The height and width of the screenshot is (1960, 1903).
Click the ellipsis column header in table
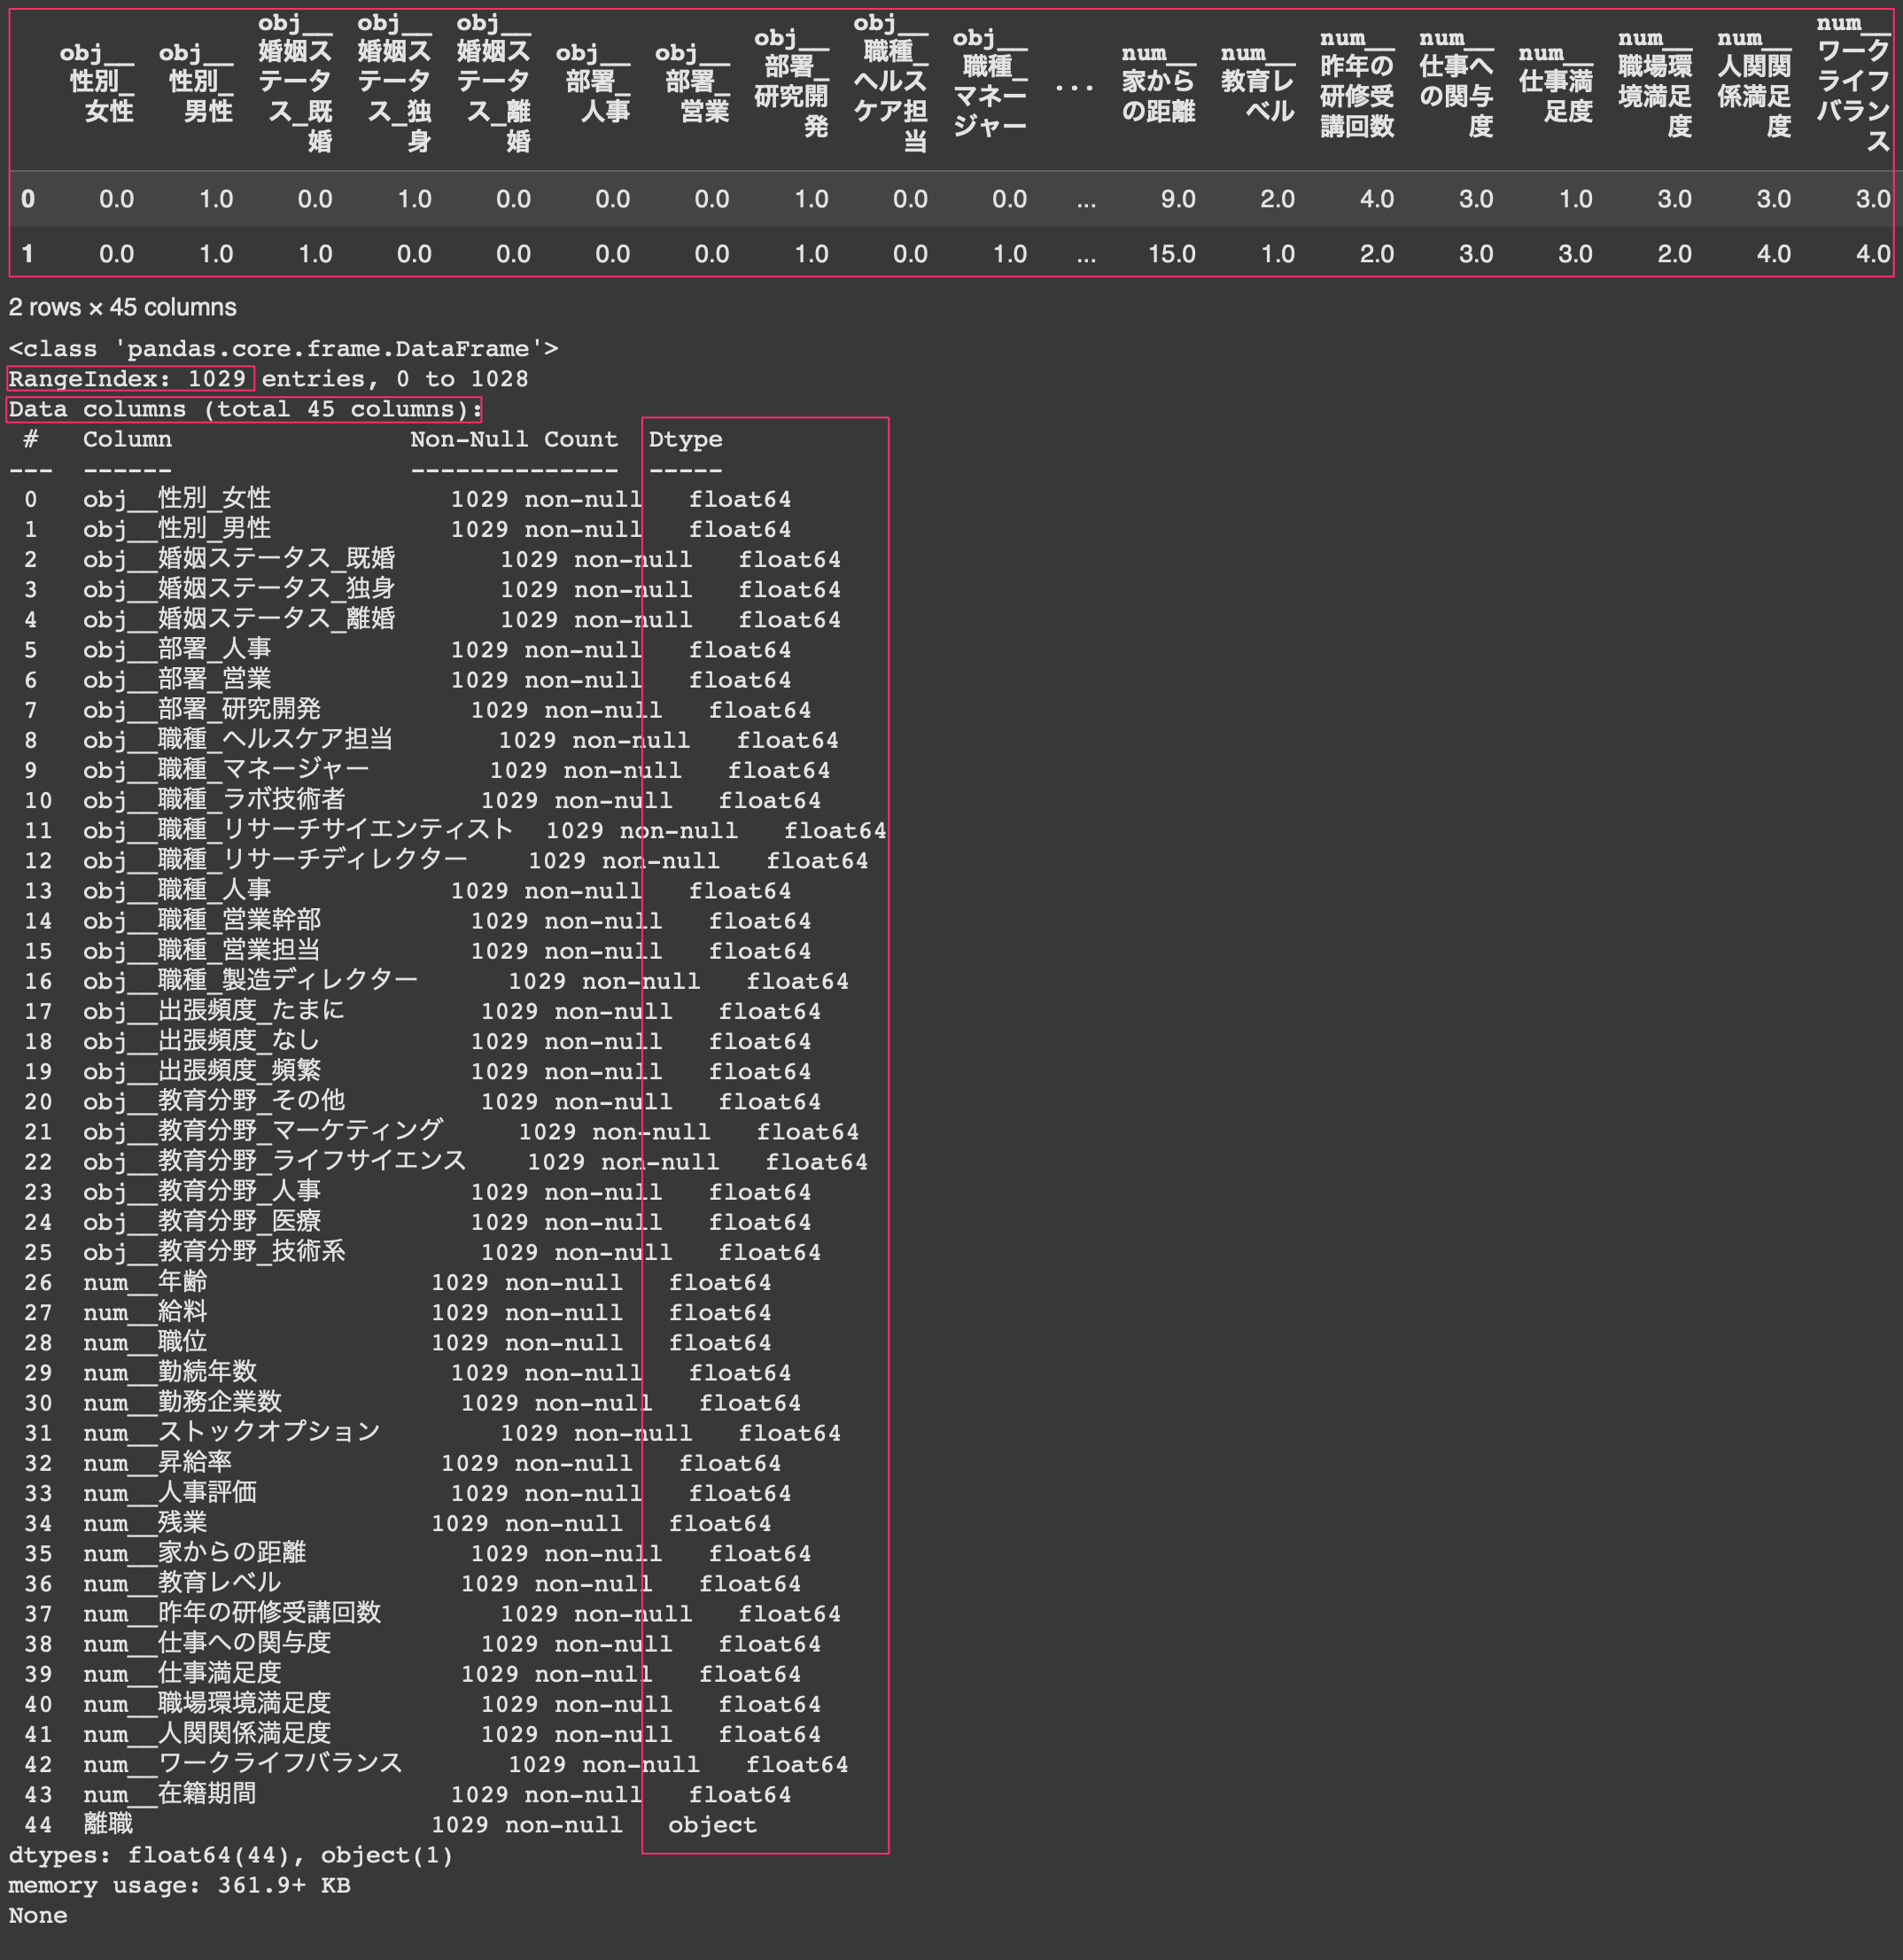point(1074,86)
